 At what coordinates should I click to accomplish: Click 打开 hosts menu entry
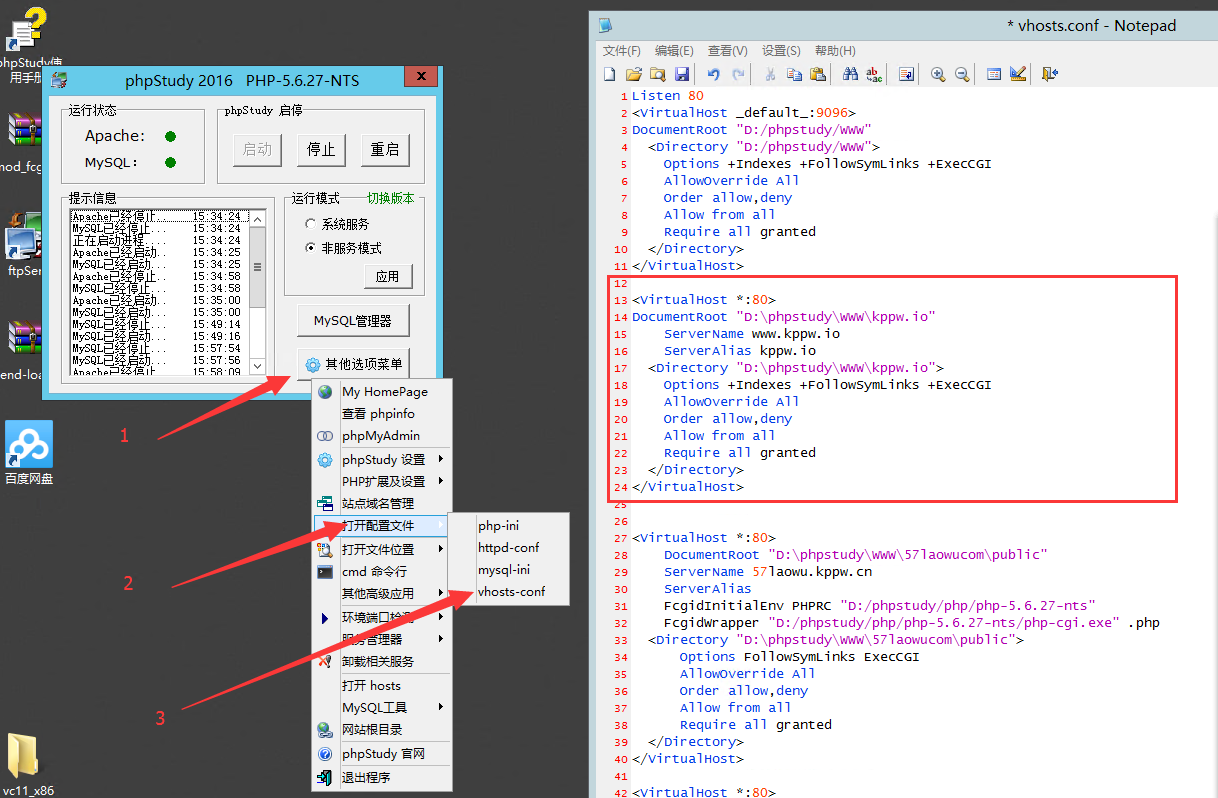coord(383,685)
